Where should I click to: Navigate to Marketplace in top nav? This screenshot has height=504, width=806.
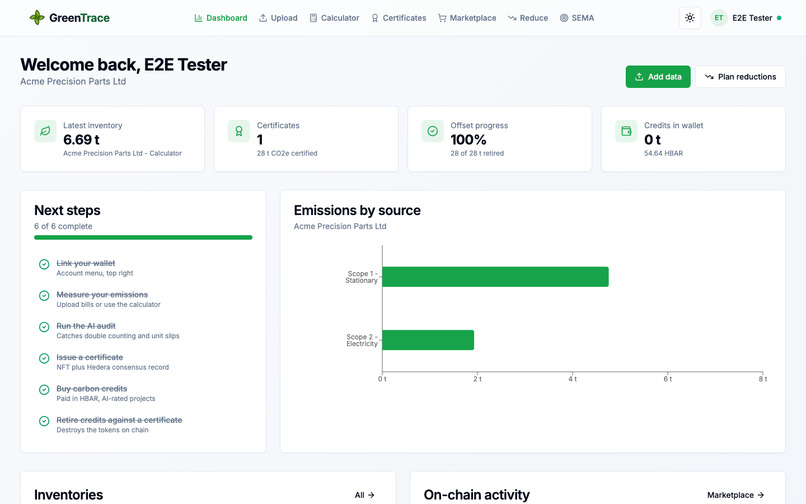[467, 18]
